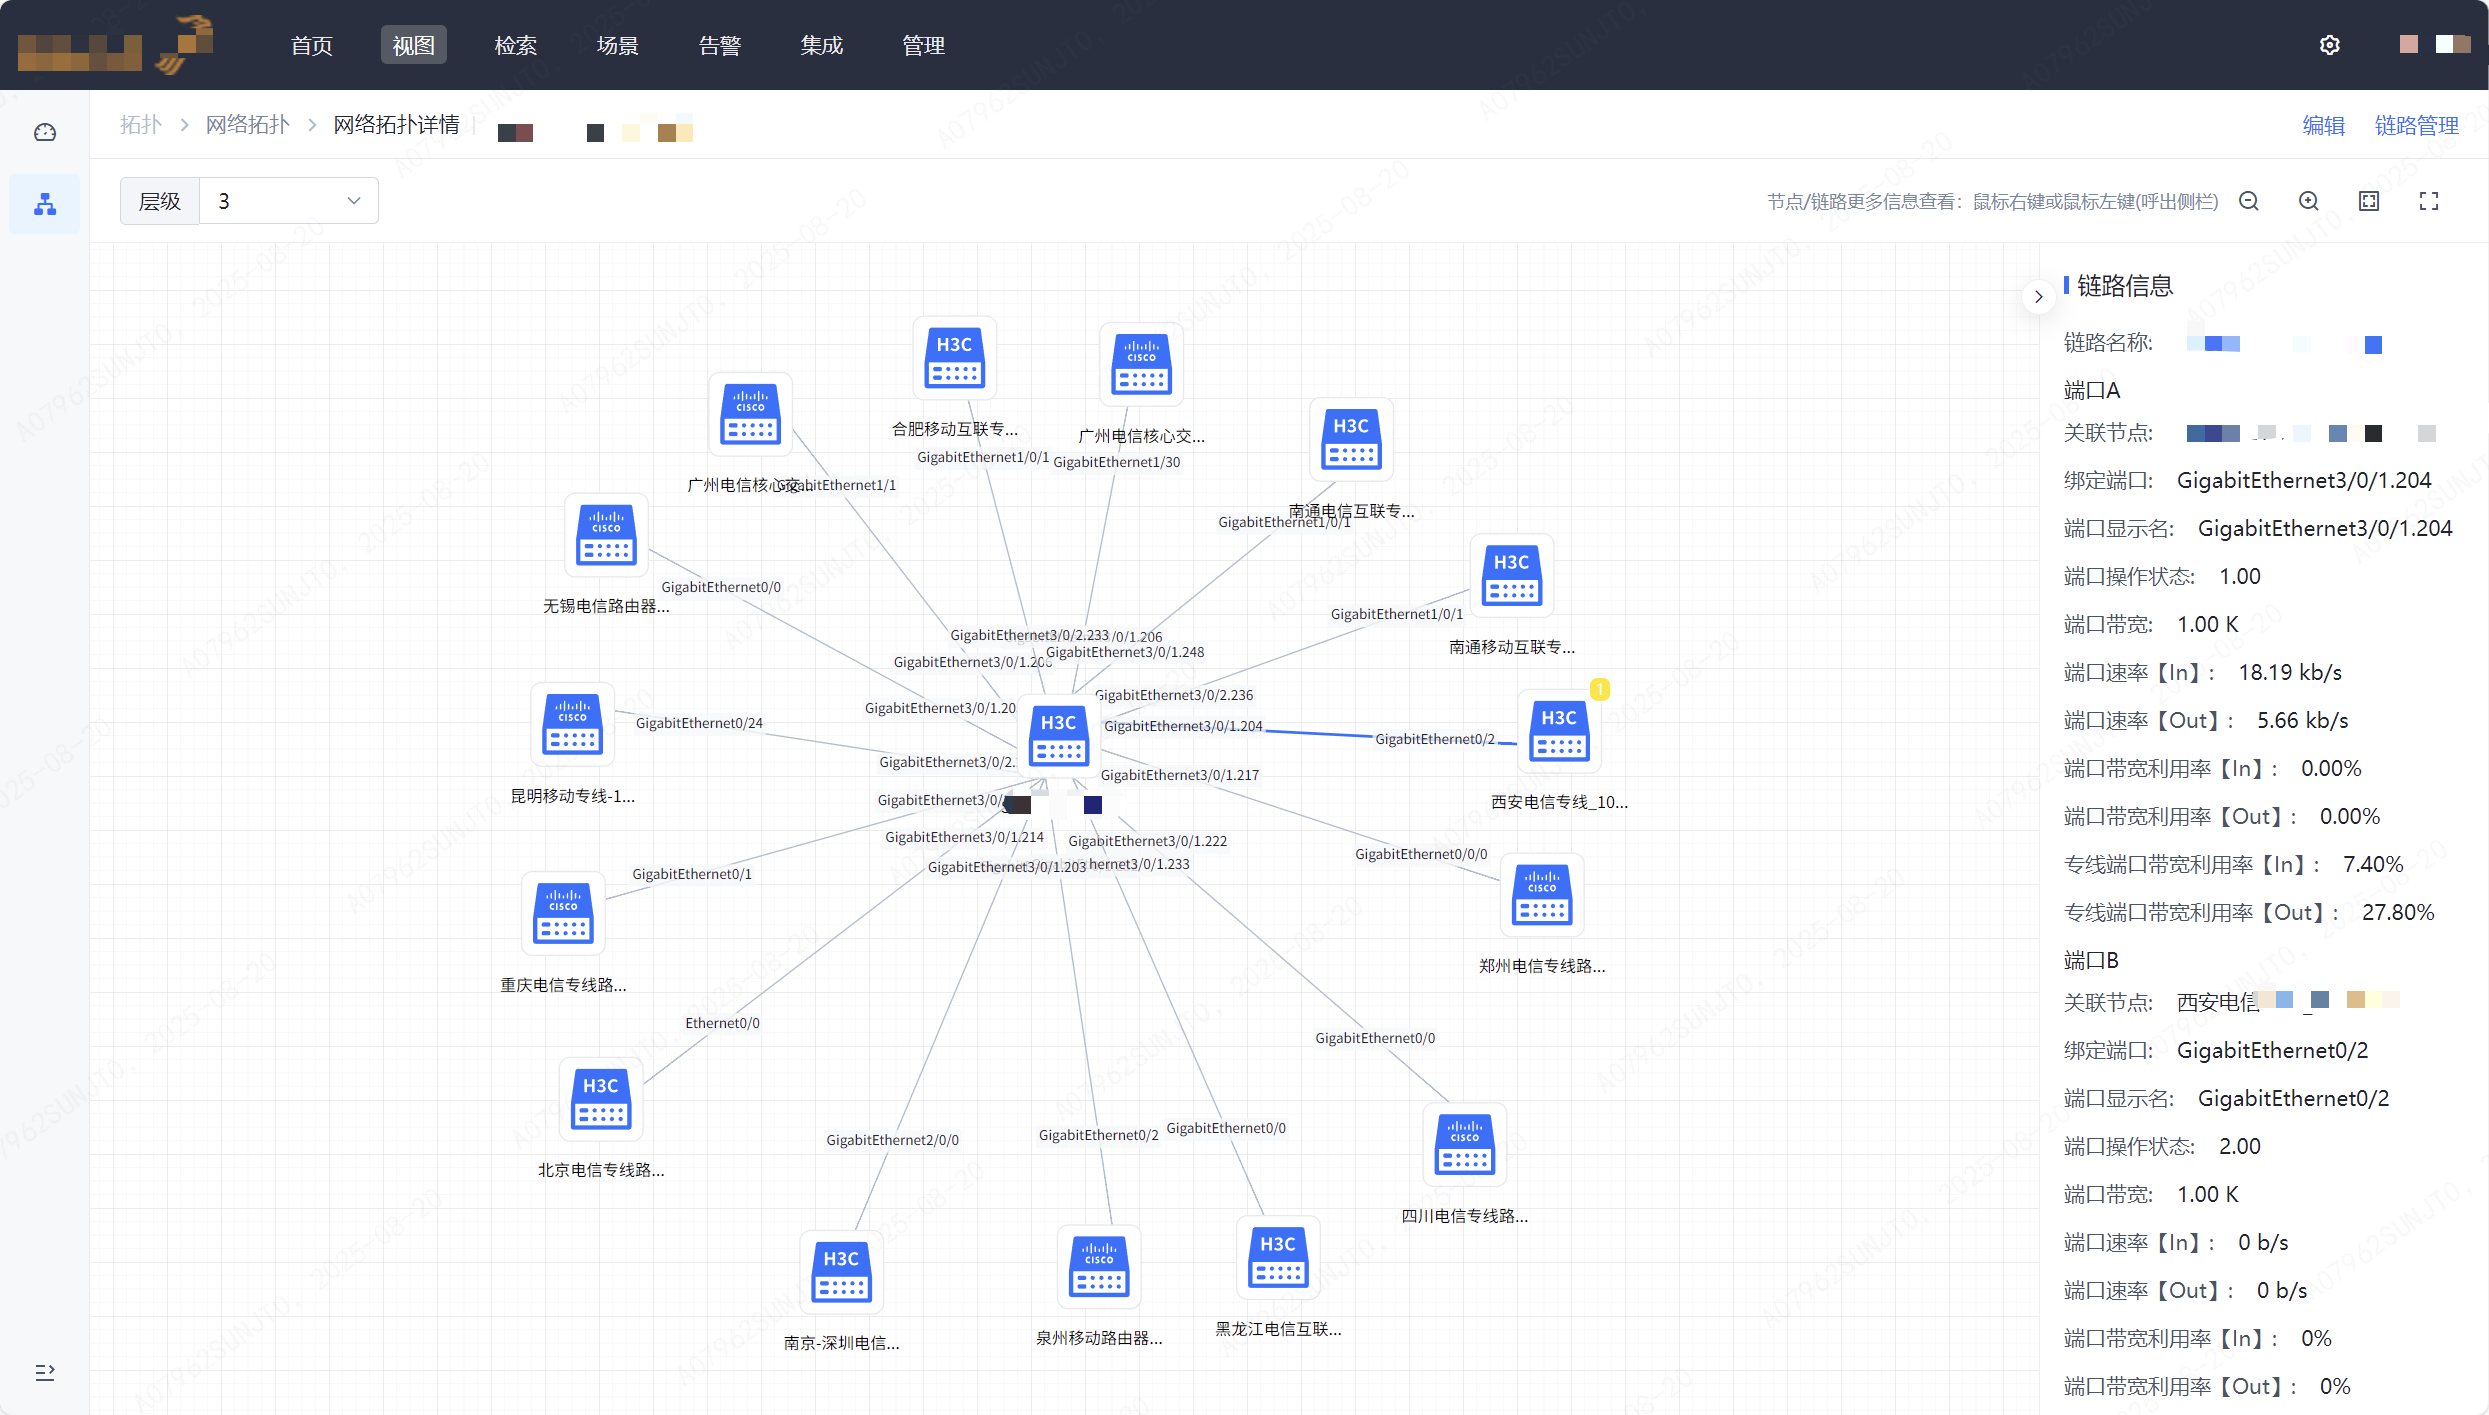
Task: Switch to the 检索 menu
Action: click(515, 45)
